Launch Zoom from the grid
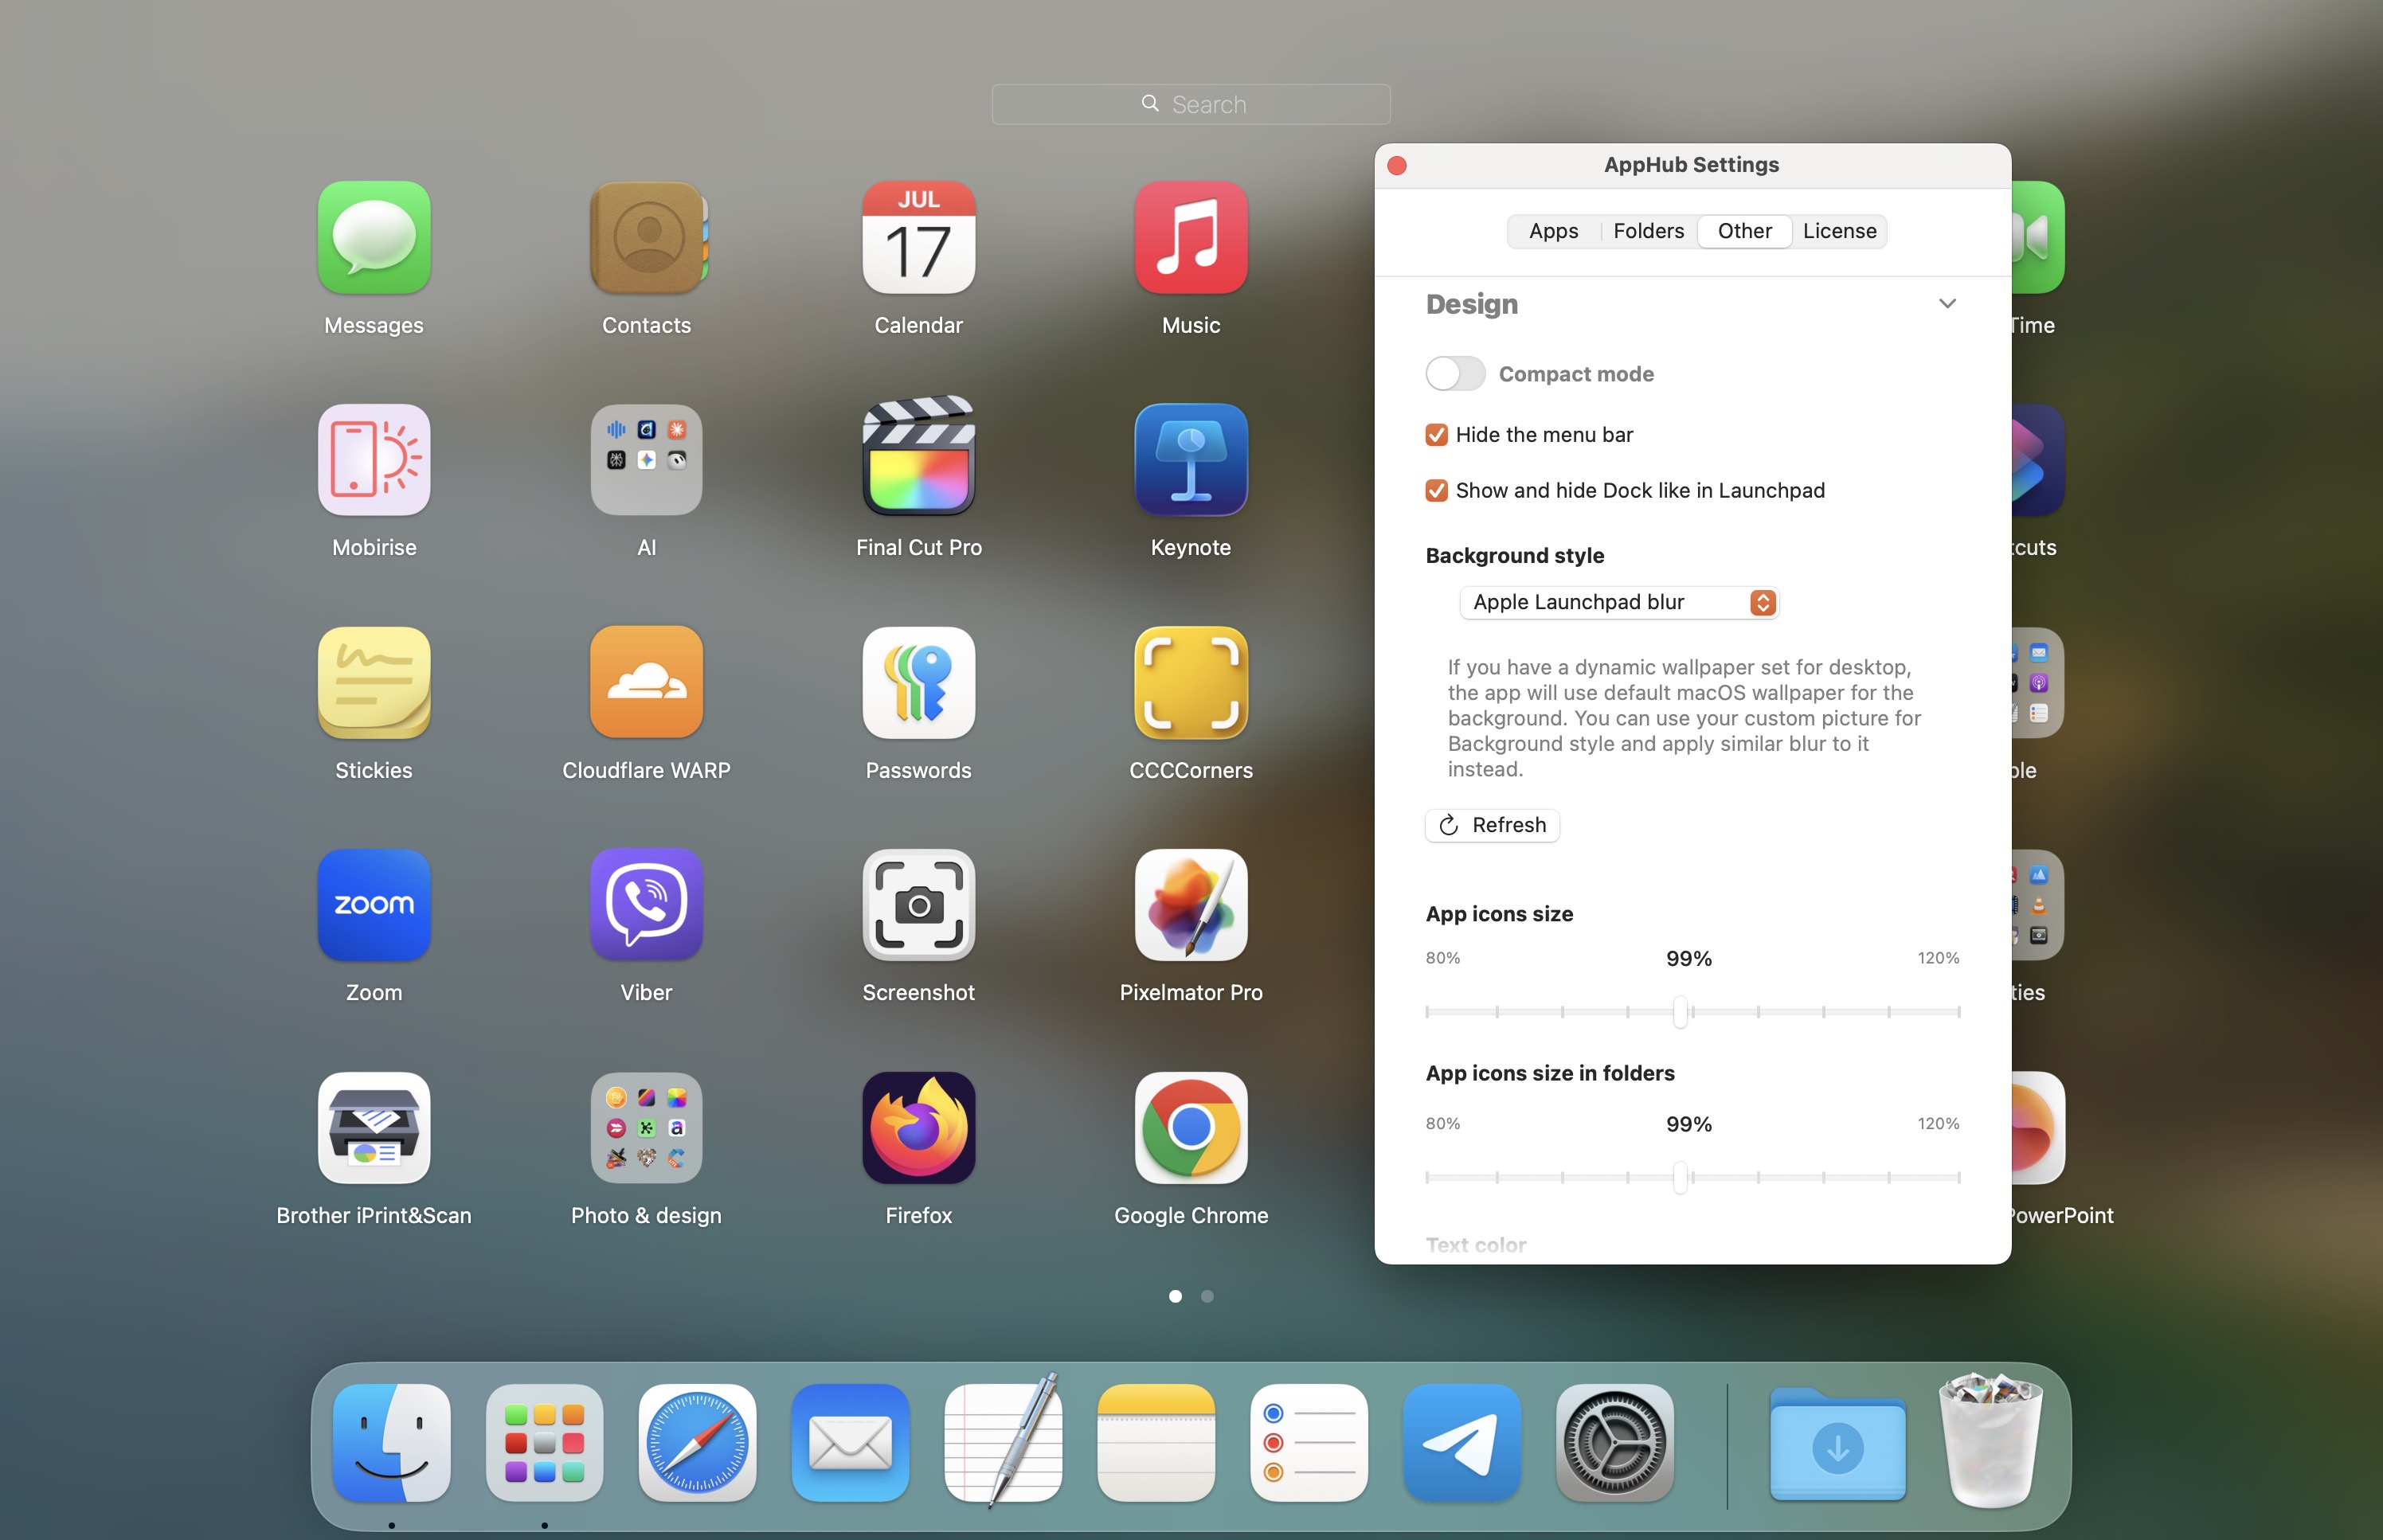The width and height of the screenshot is (2383, 1540). click(374, 905)
